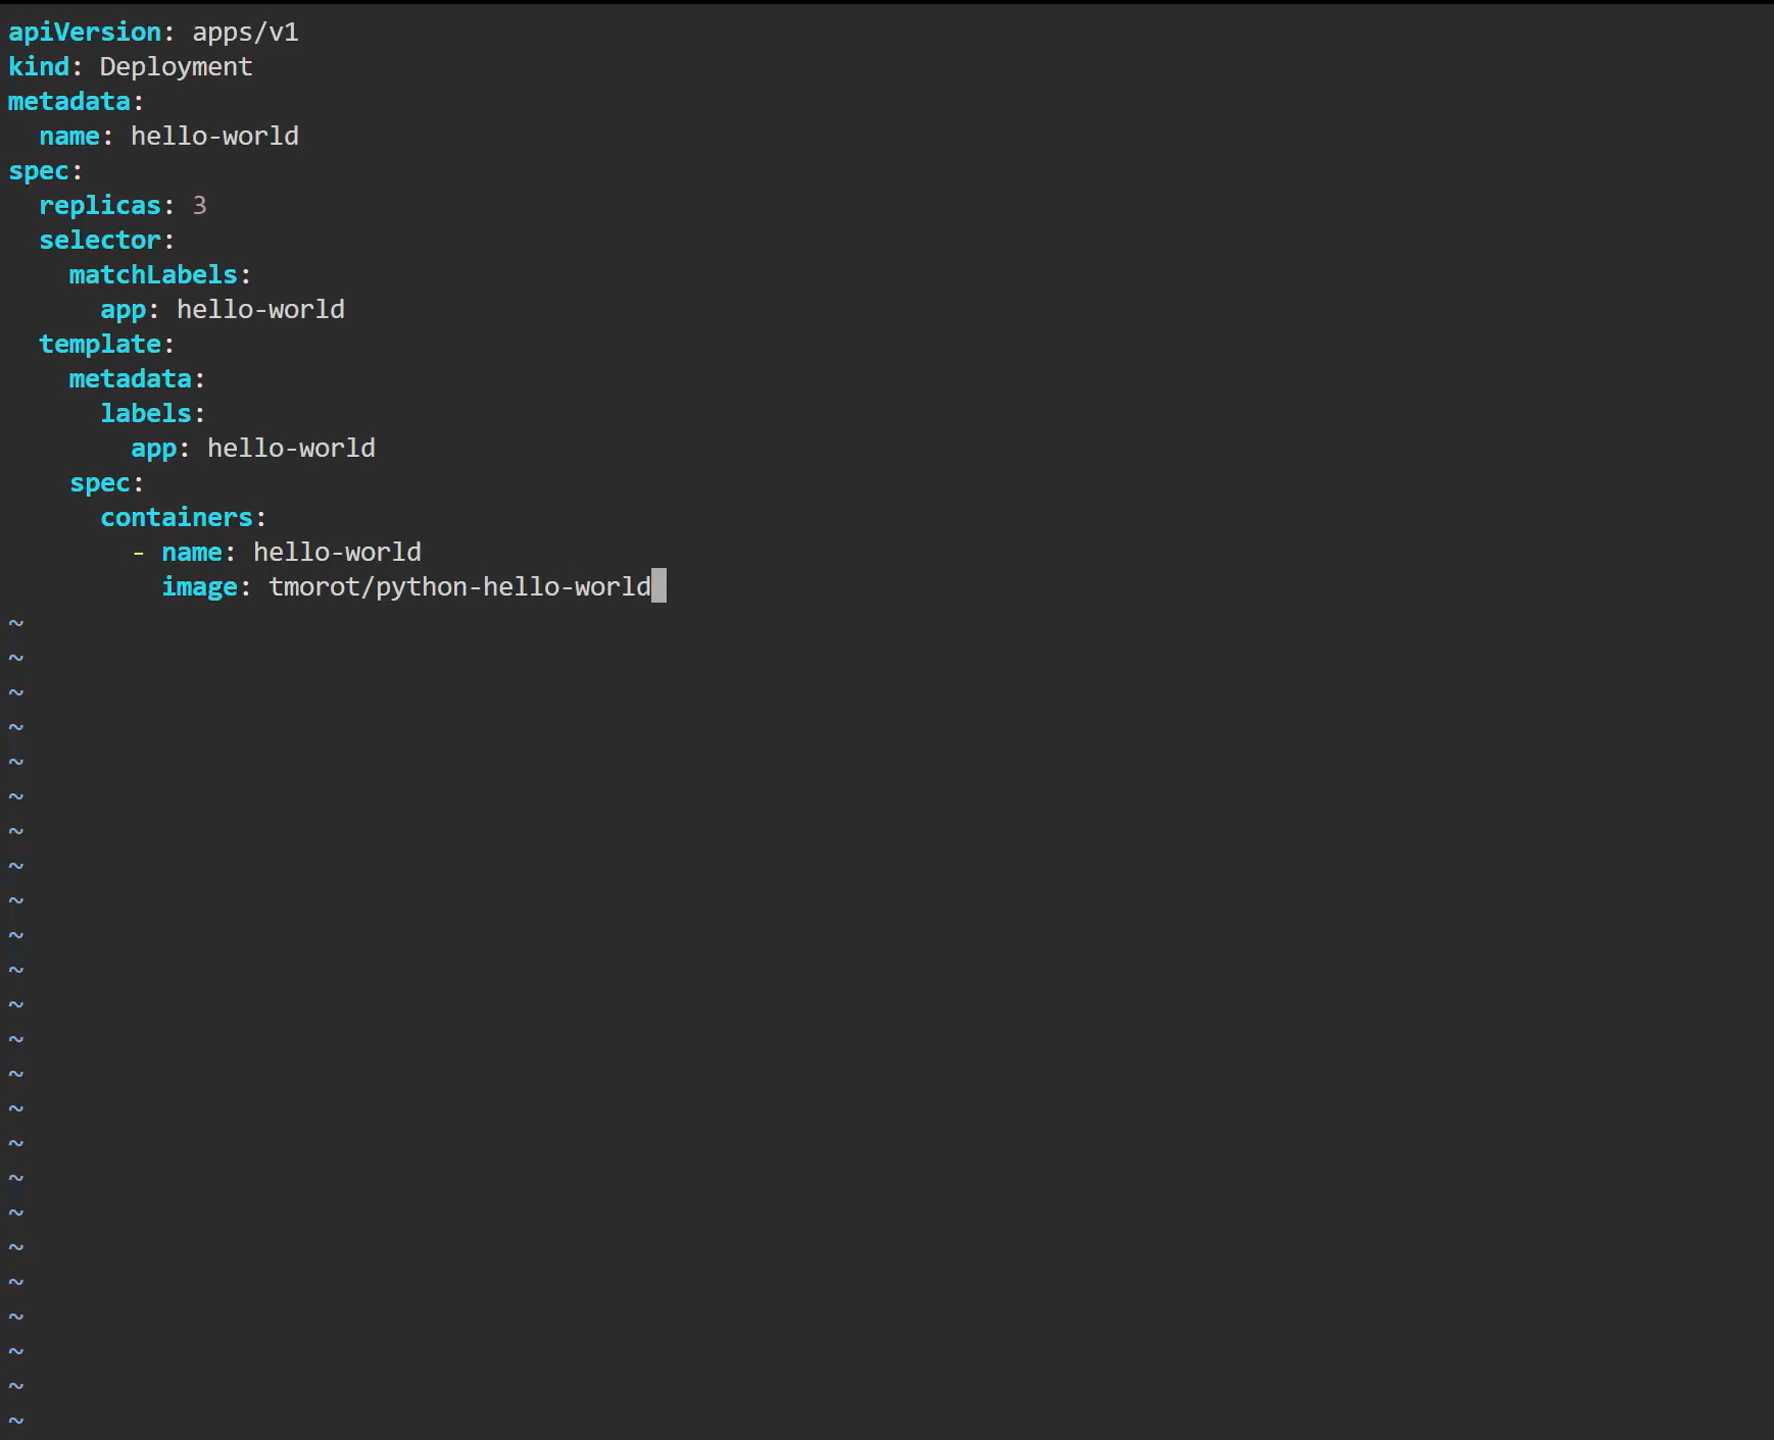Screen dimensions: 1774x1440
Task: Click the replicas key
Action: point(100,206)
